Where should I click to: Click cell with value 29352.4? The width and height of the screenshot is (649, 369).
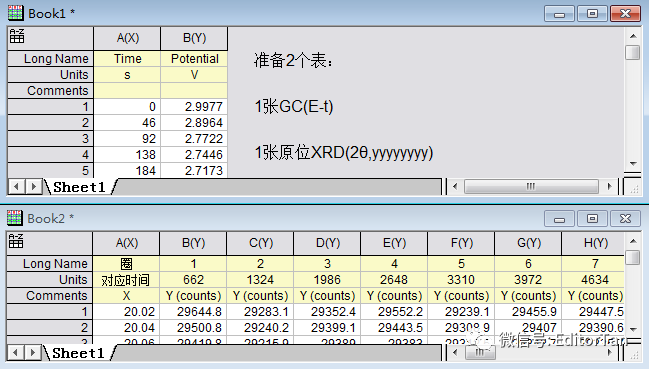click(327, 312)
